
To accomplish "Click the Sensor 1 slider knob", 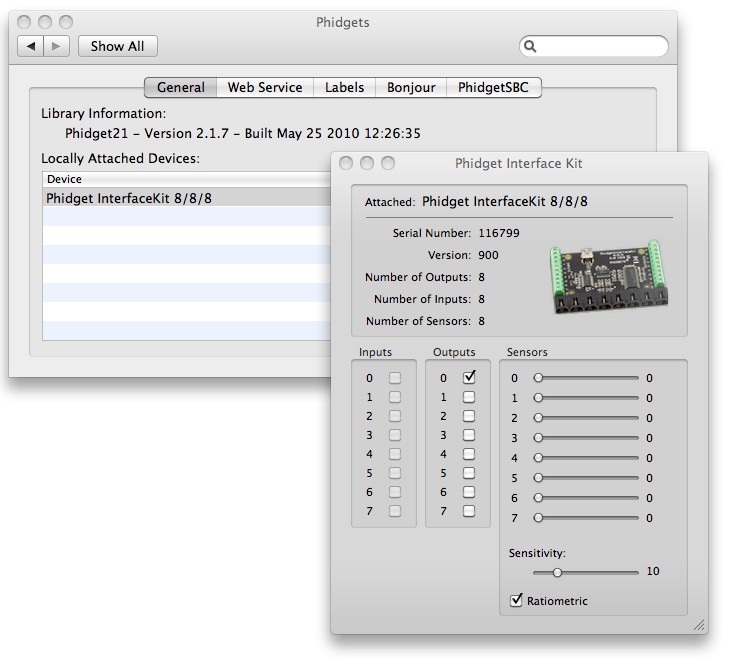I will click(x=538, y=398).
